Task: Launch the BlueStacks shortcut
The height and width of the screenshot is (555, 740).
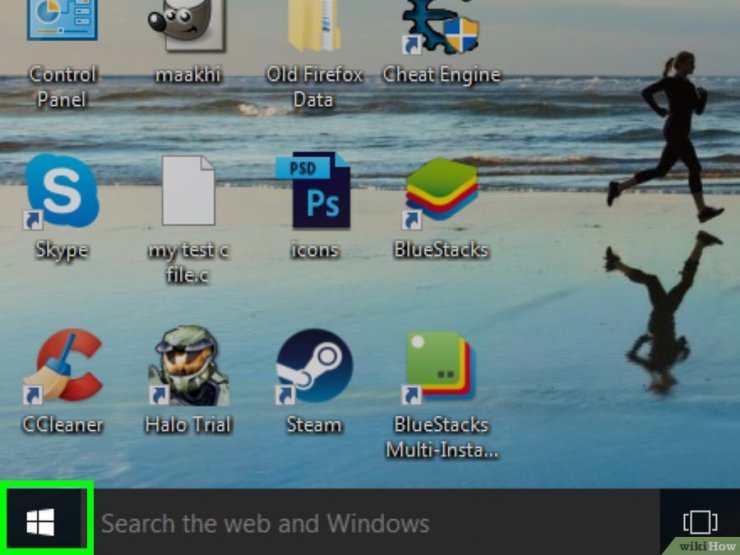Action: pyautogui.click(x=441, y=193)
